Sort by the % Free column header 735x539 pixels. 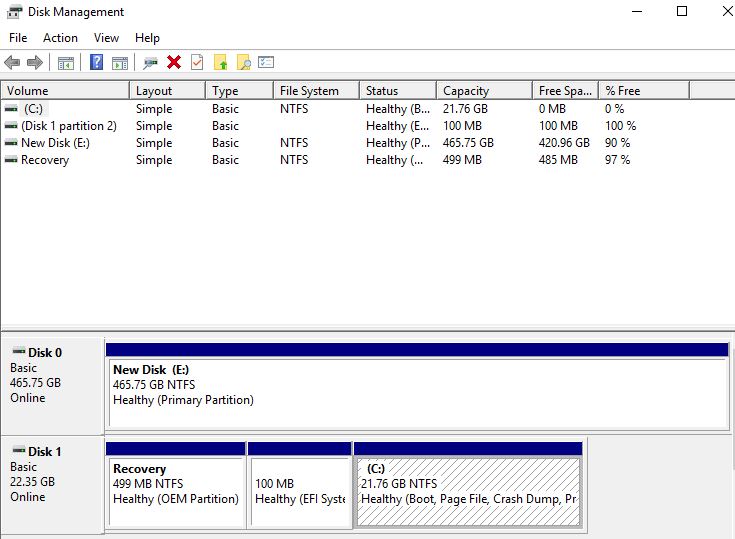click(644, 90)
